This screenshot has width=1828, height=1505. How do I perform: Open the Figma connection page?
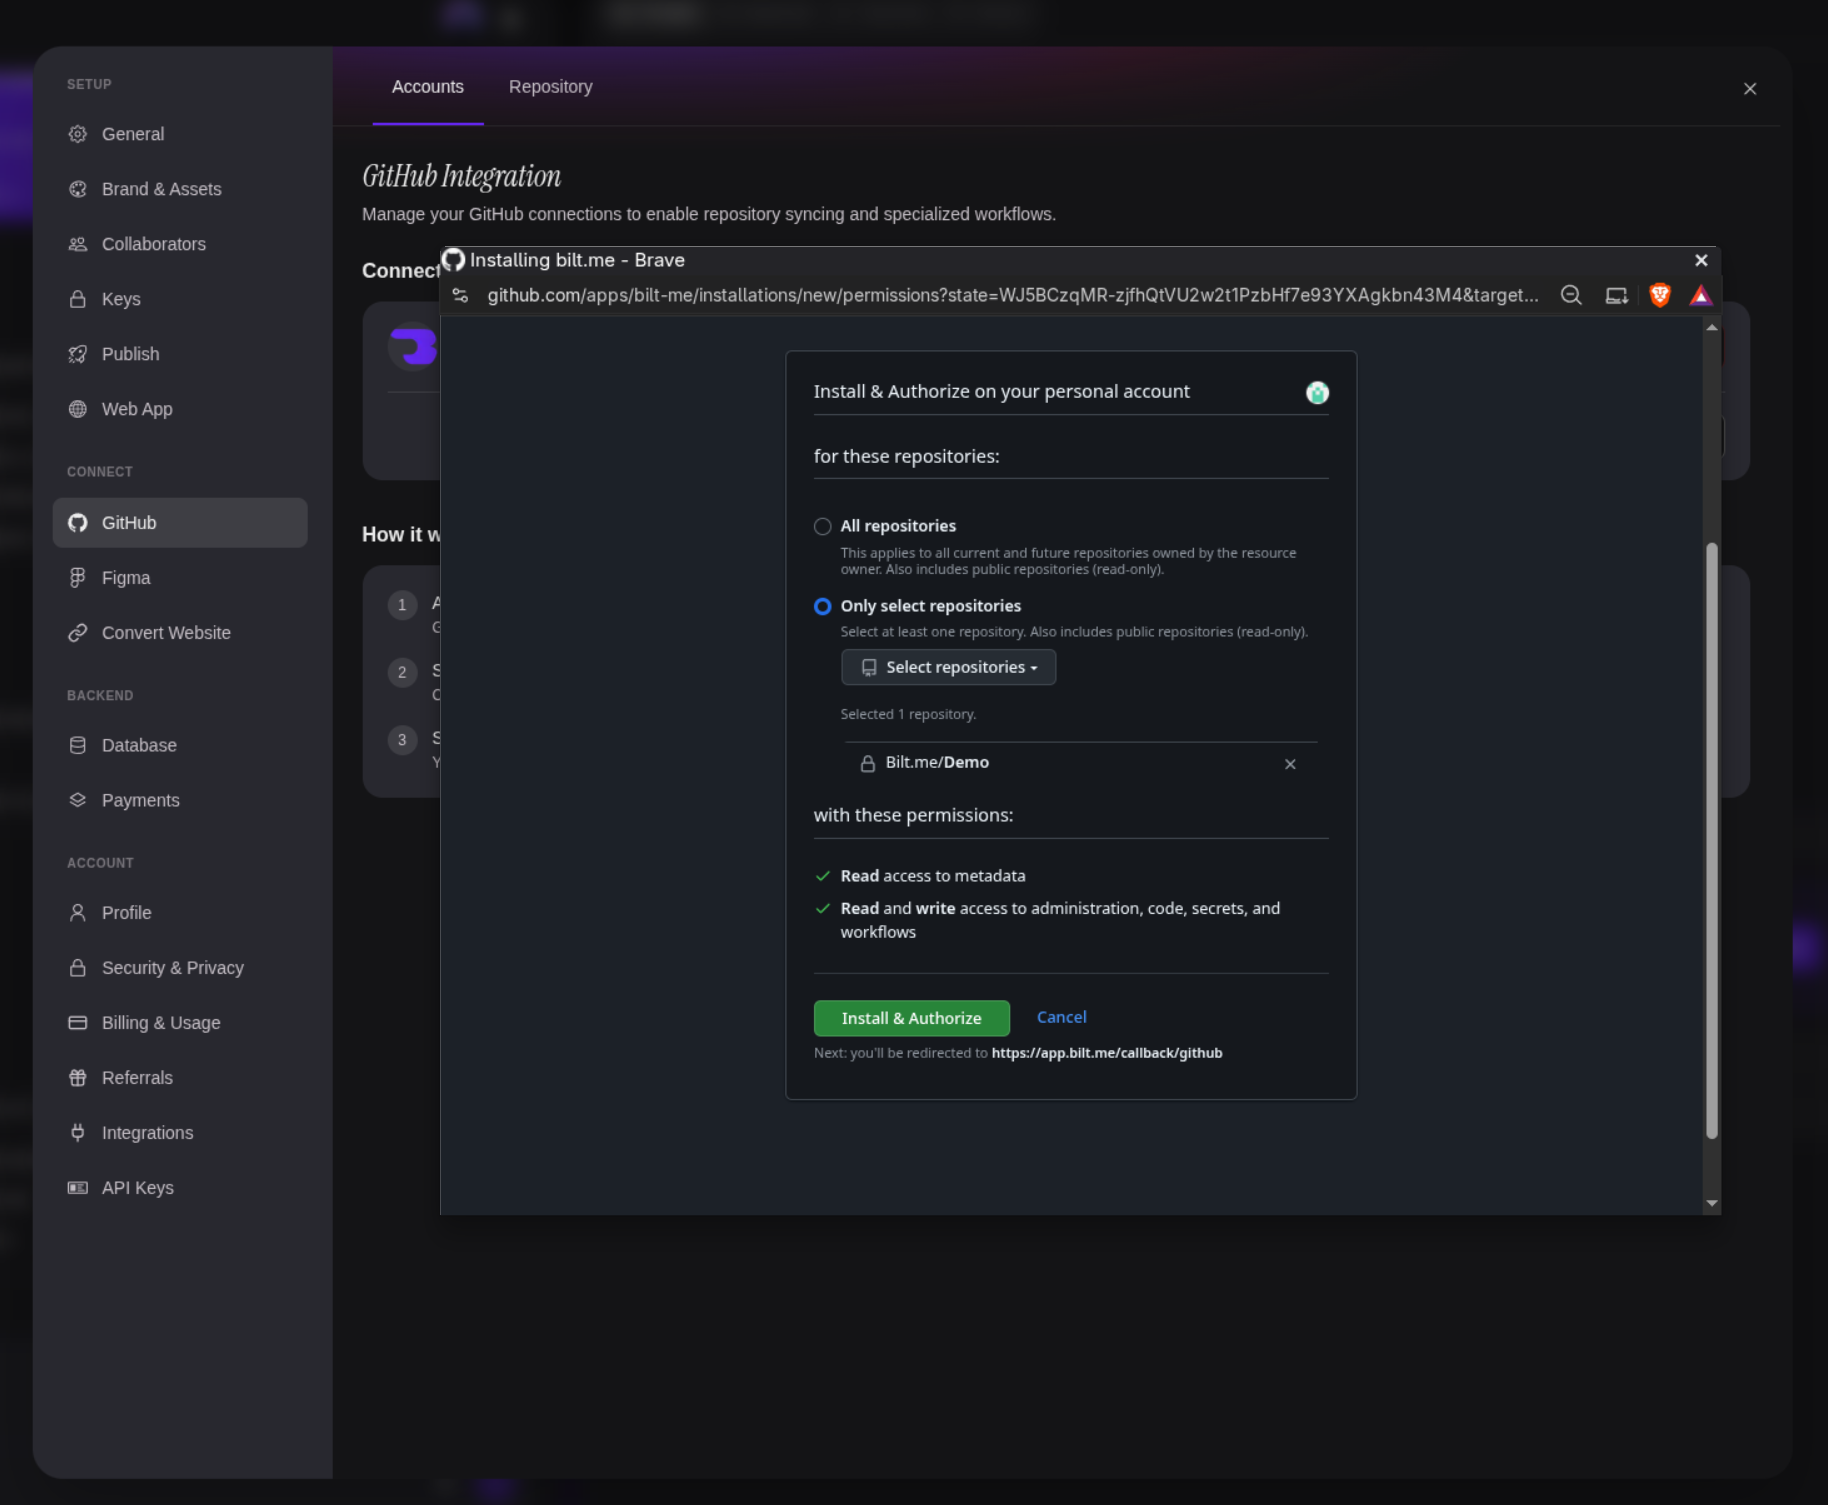click(x=180, y=578)
